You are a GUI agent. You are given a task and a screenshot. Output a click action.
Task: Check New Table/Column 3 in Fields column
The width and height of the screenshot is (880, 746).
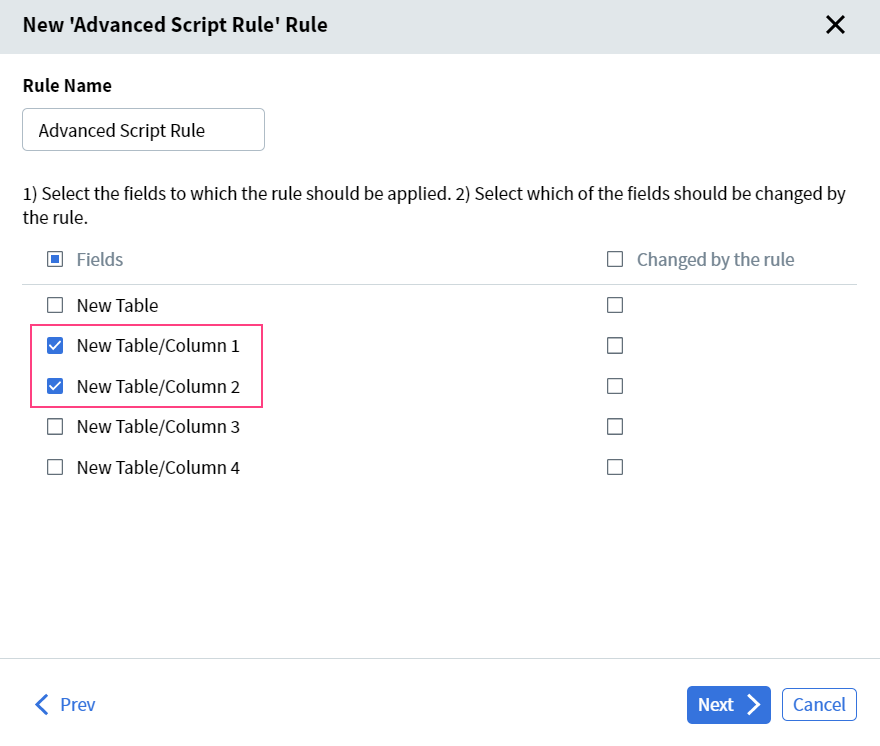tap(55, 426)
